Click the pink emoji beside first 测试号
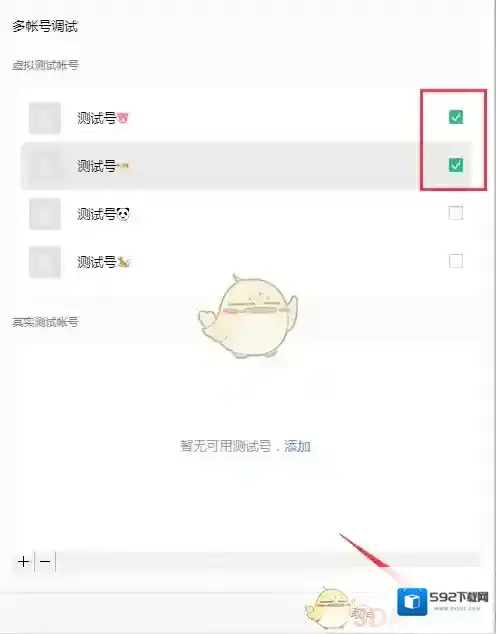The height and width of the screenshot is (634, 496). (x=122, y=118)
